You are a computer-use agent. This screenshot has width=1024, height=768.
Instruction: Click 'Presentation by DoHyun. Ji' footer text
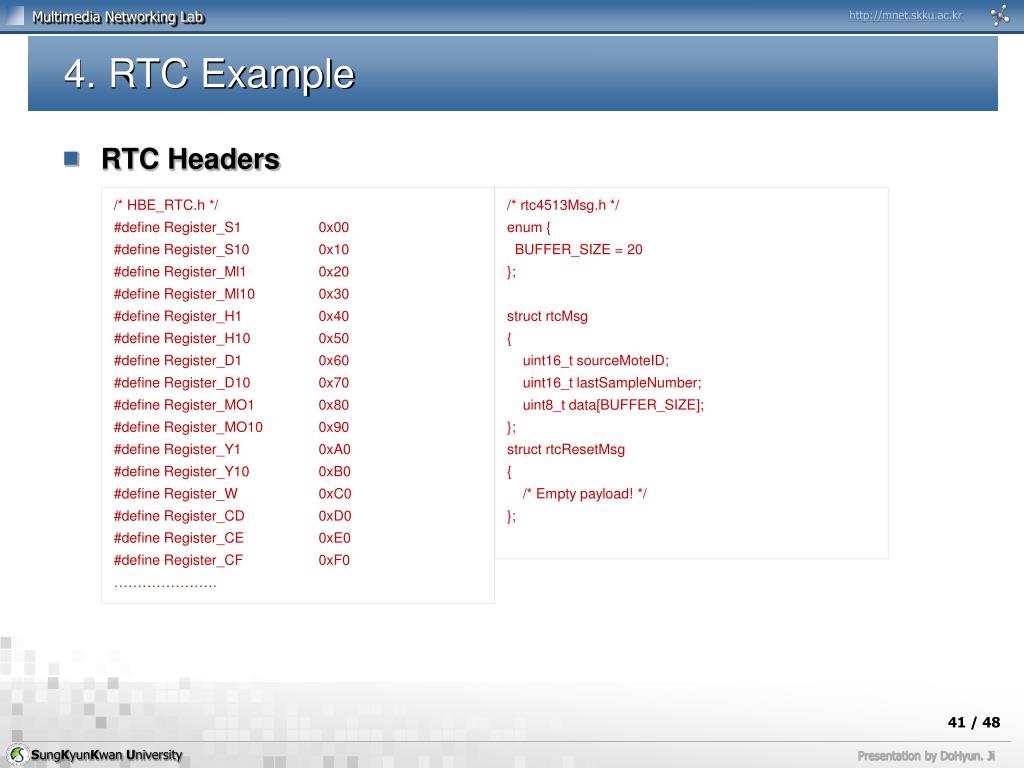926,756
